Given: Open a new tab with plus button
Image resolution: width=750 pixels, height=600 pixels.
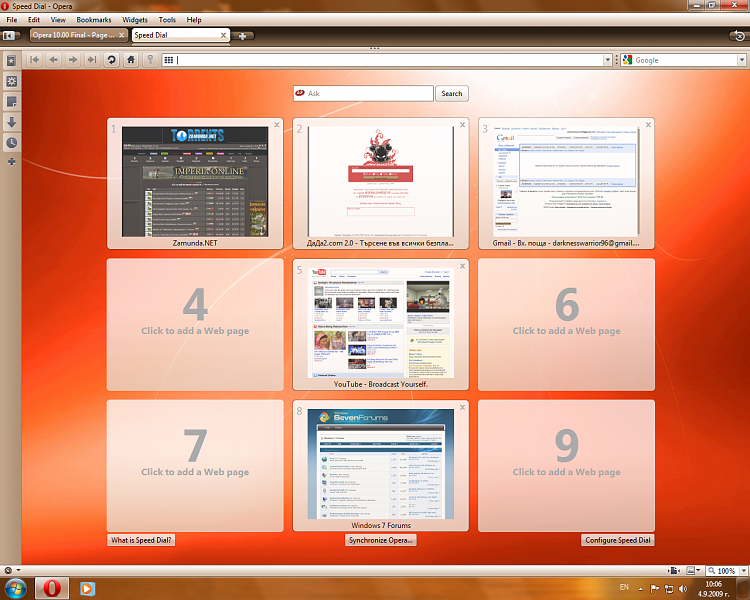Looking at the screenshot, I should click(243, 36).
